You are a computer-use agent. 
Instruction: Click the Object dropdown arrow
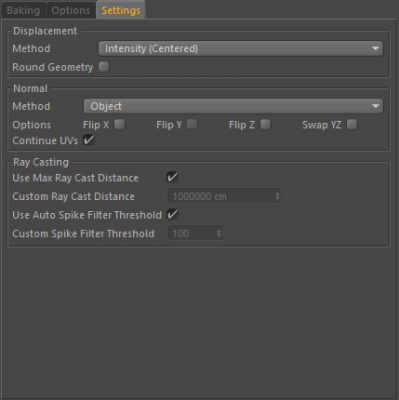coord(376,106)
